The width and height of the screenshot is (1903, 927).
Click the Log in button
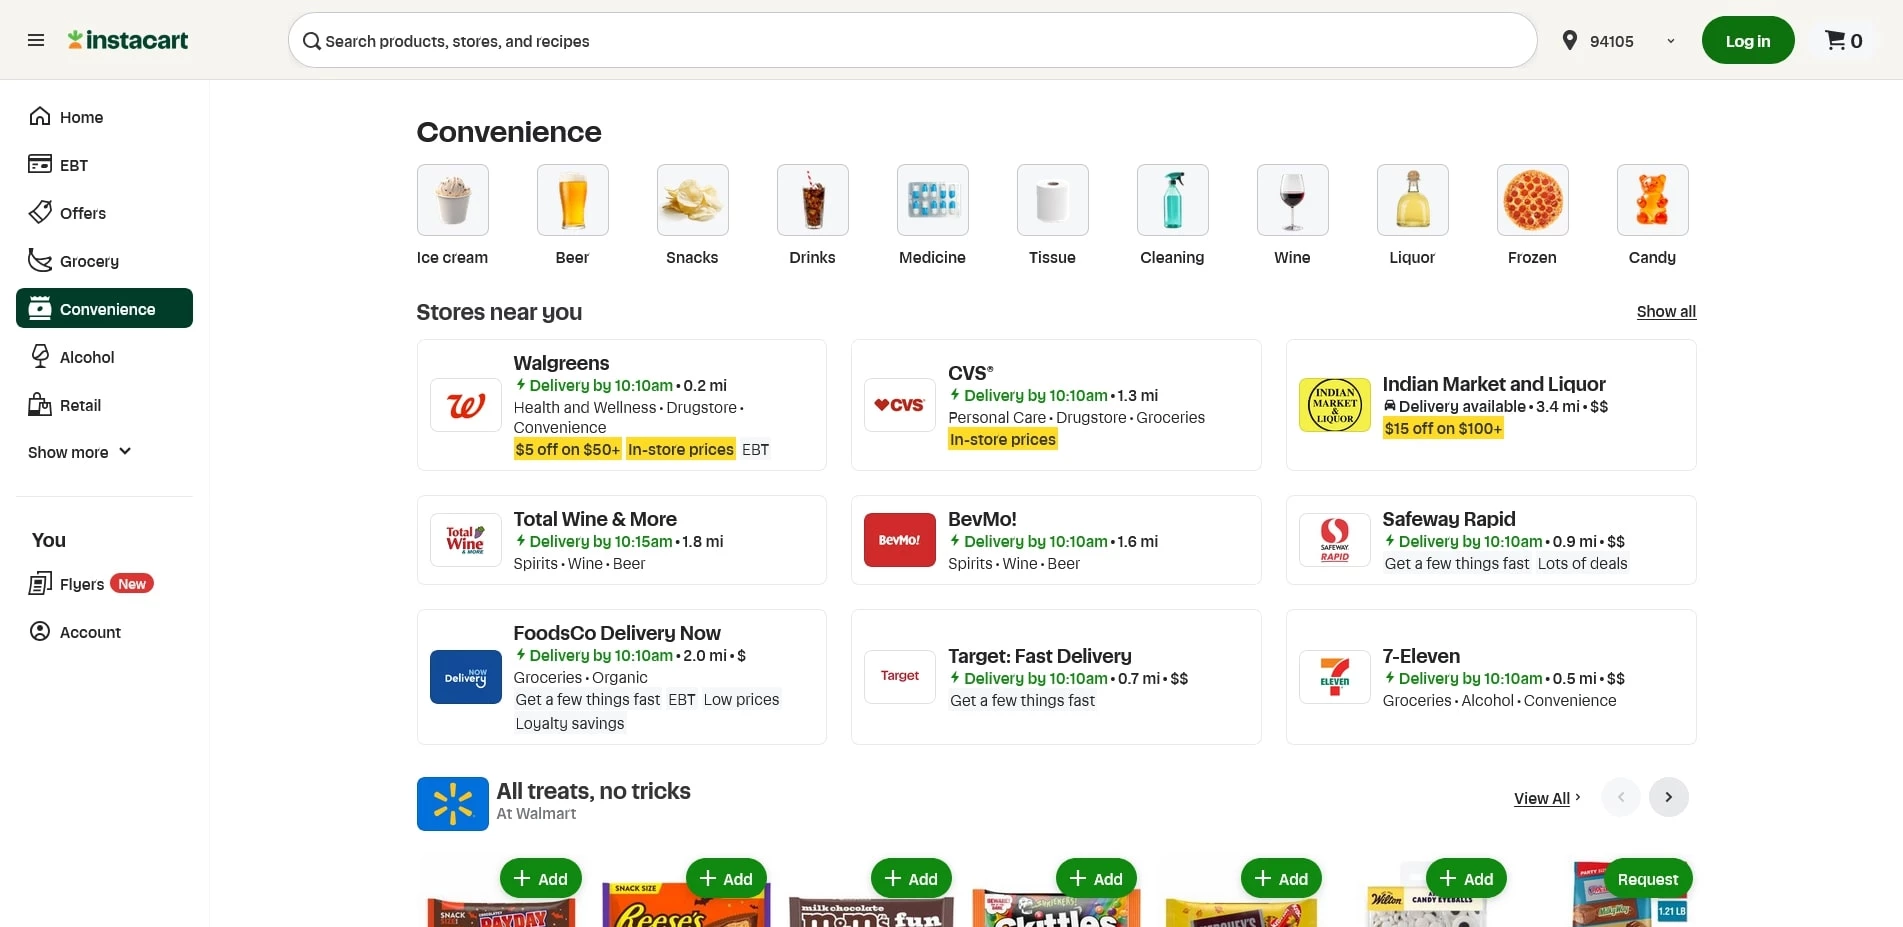(1747, 40)
